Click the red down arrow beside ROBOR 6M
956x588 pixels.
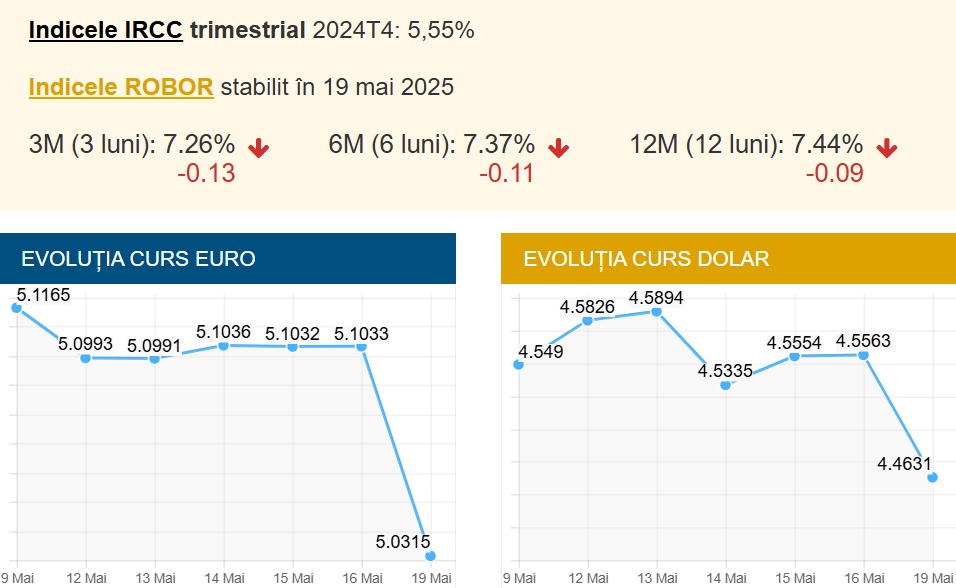[x=559, y=148]
